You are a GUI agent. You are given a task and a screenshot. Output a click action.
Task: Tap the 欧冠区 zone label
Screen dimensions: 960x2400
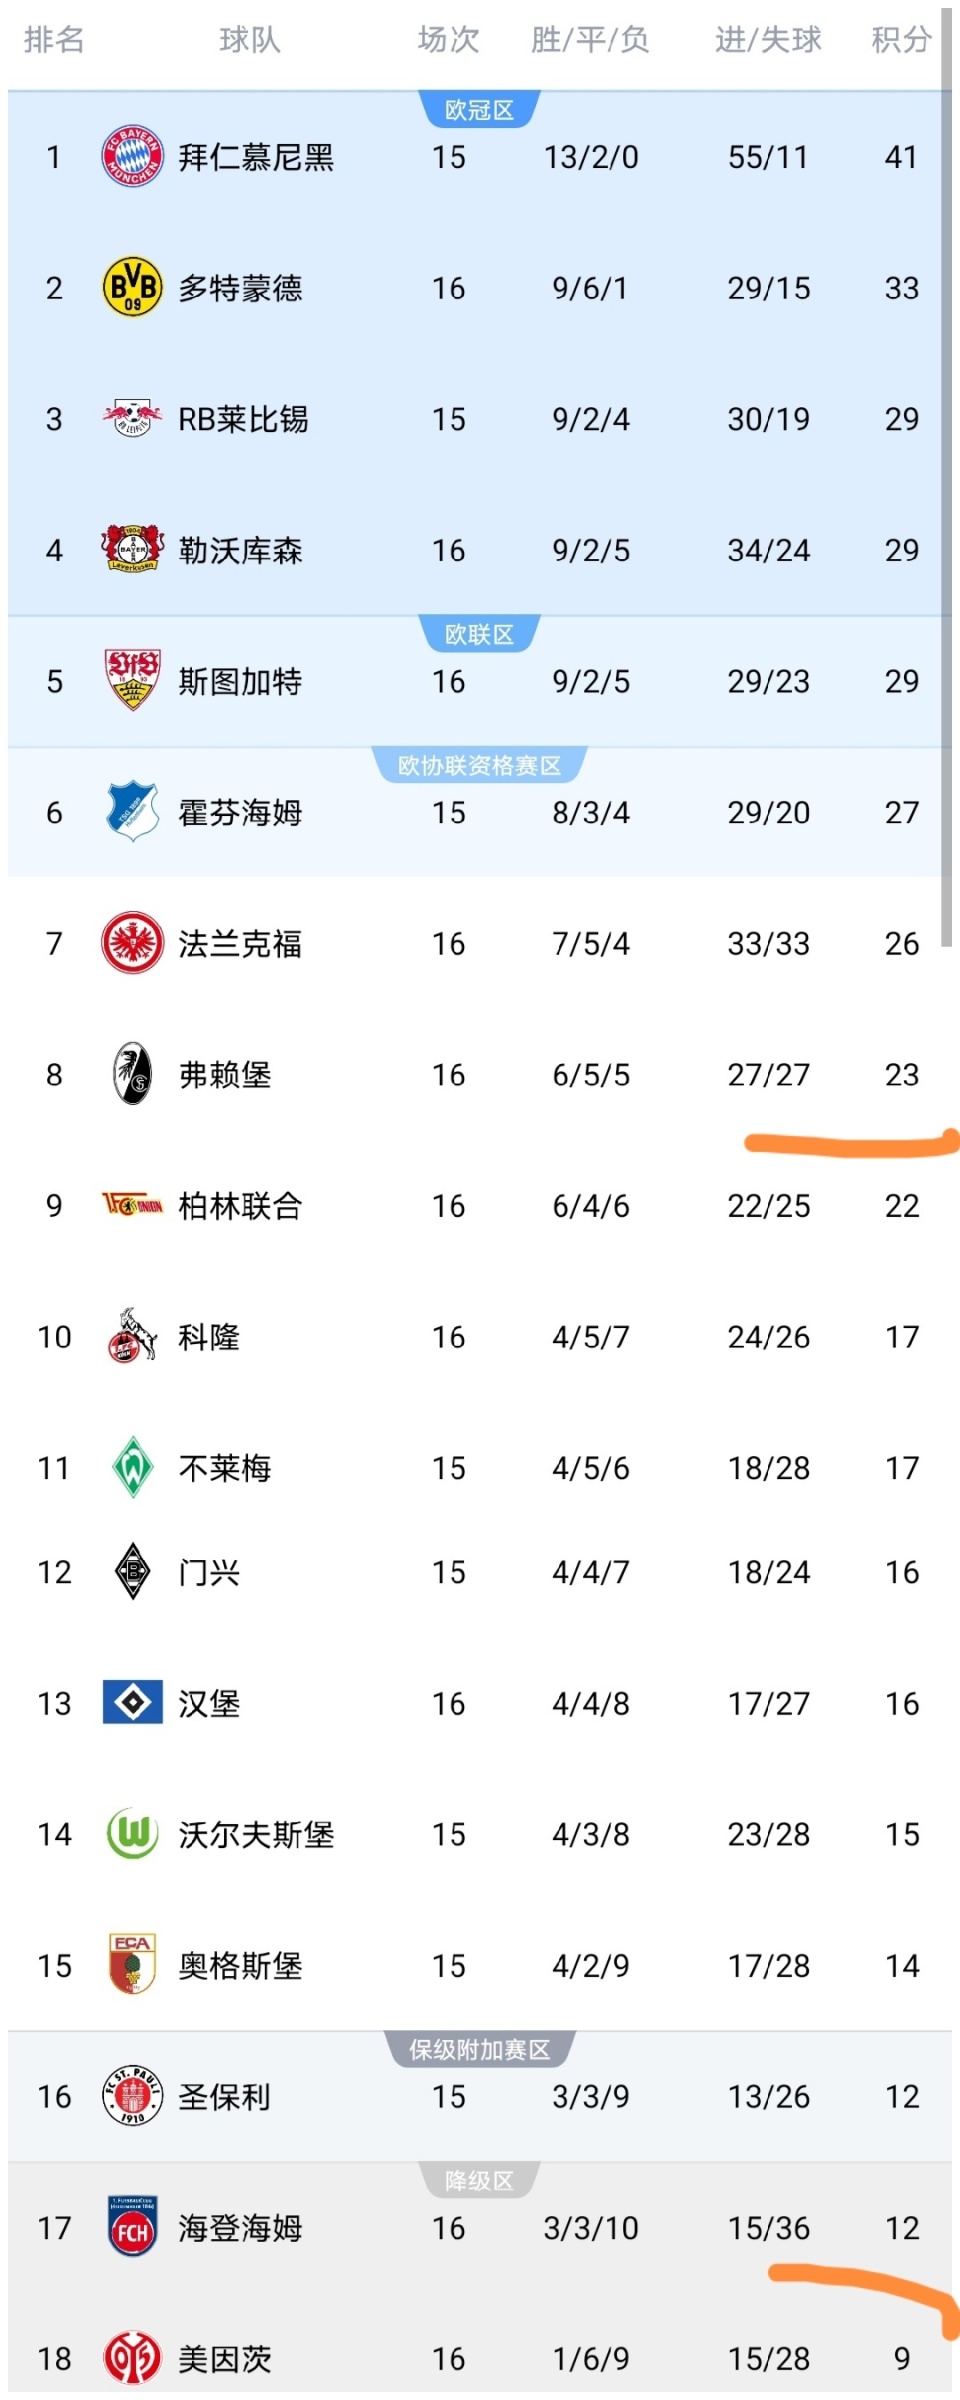(x=479, y=110)
